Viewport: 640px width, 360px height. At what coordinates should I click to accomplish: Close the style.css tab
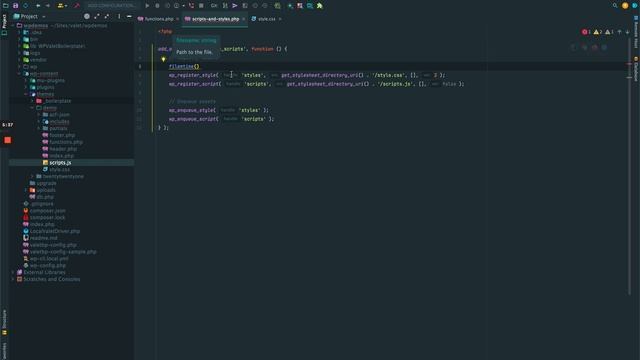click(x=280, y=19)
